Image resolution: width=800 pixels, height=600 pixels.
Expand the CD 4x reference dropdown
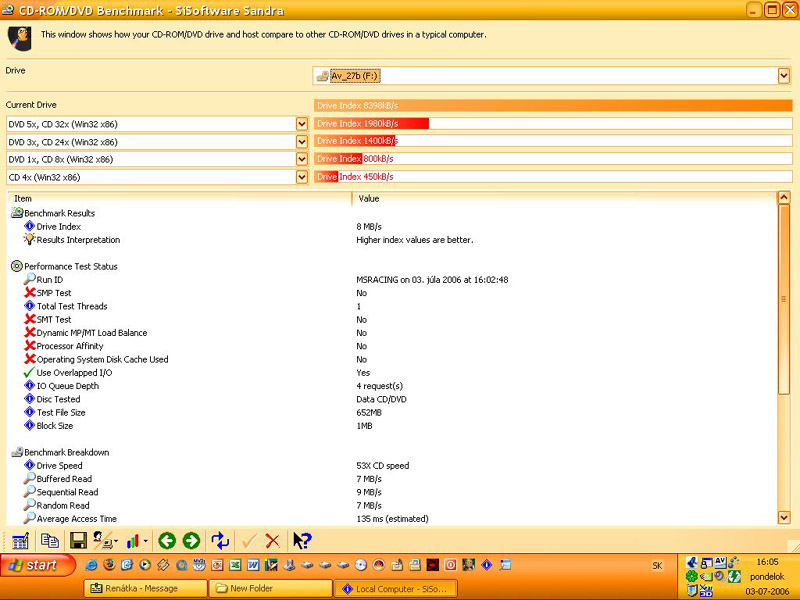point(302,177)
